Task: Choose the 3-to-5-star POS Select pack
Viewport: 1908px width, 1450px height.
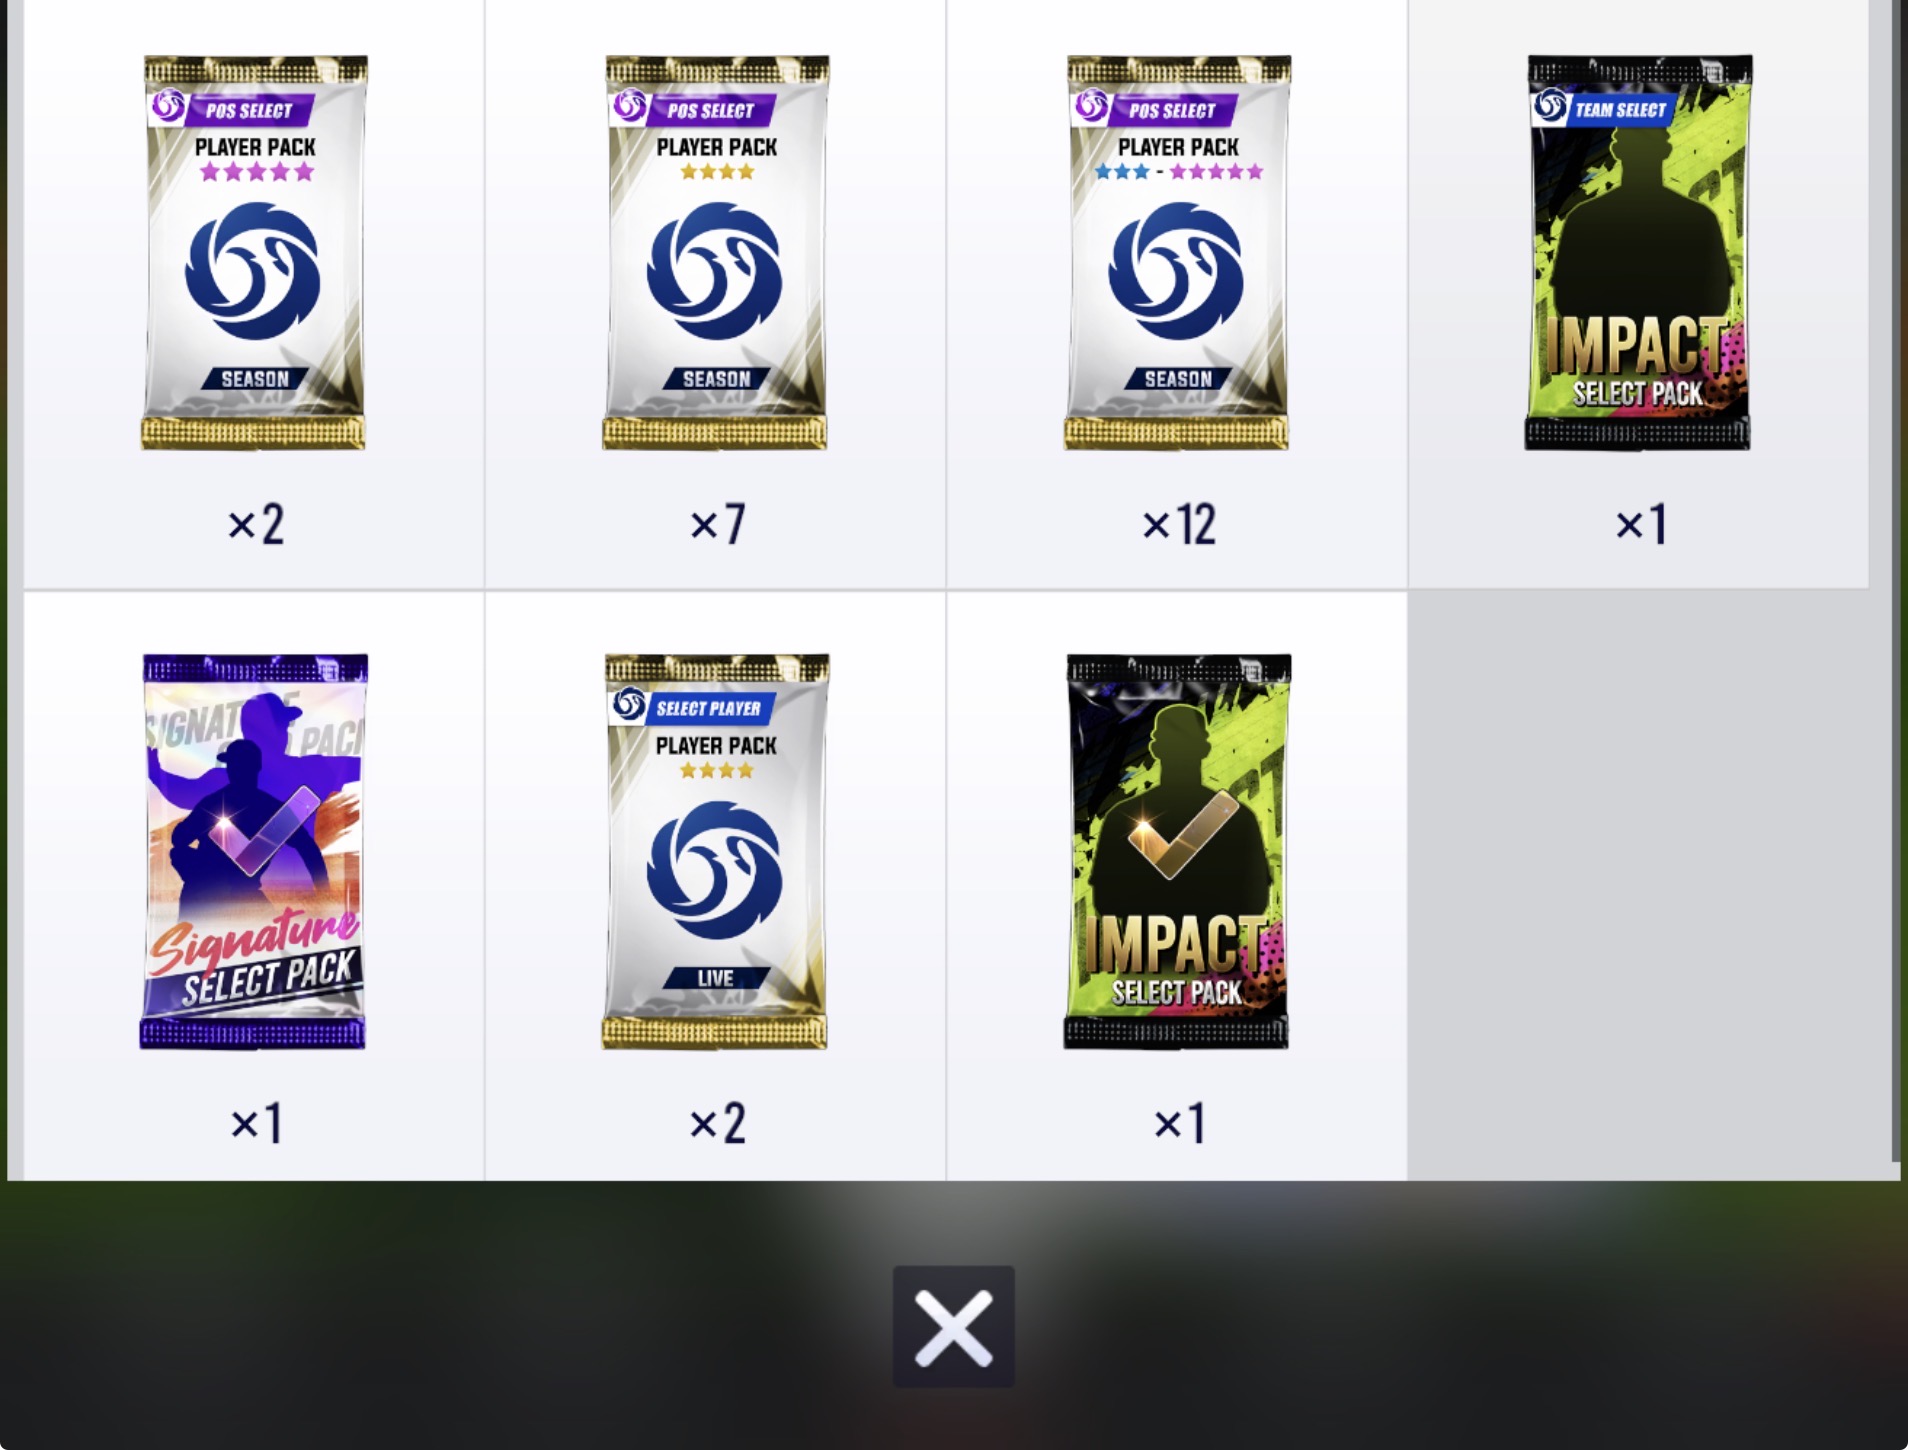Action: click(x=1177, y=252)
